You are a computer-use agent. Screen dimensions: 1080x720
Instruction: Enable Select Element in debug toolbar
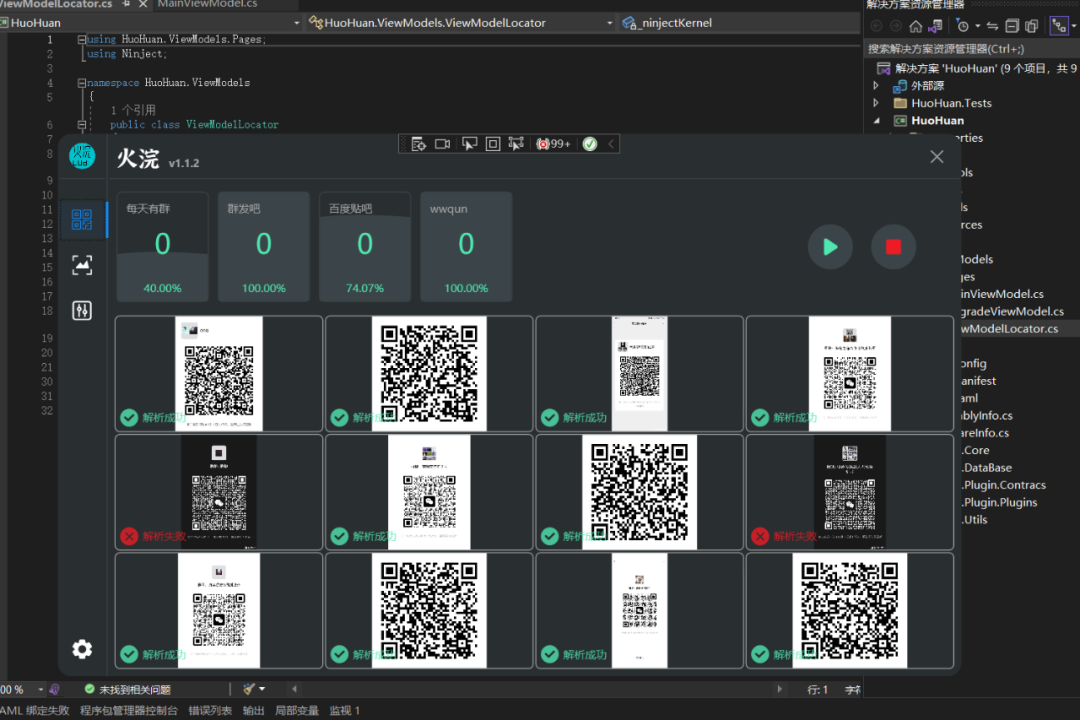tap(470, 143)
